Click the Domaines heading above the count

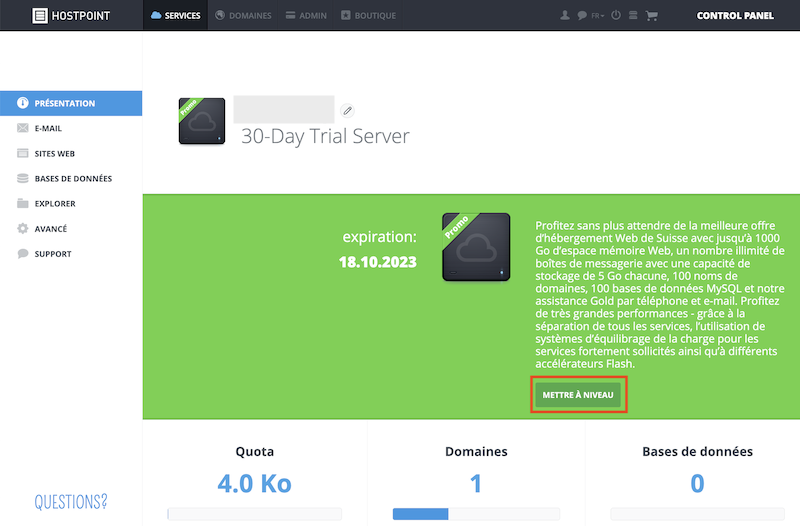click(476, 452)
